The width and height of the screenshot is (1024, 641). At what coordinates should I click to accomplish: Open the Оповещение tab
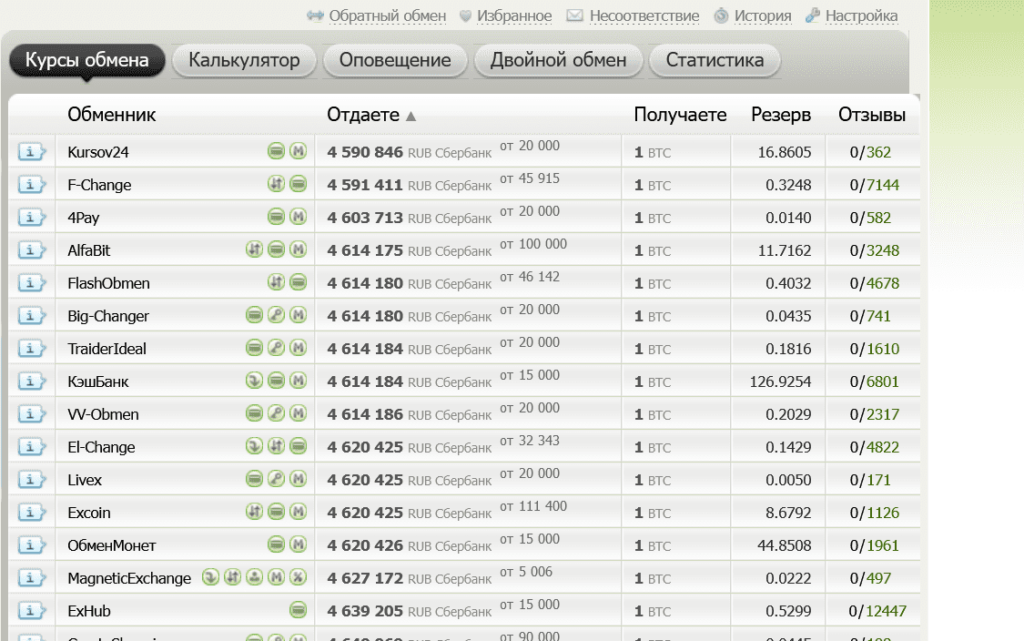point(395,60)
